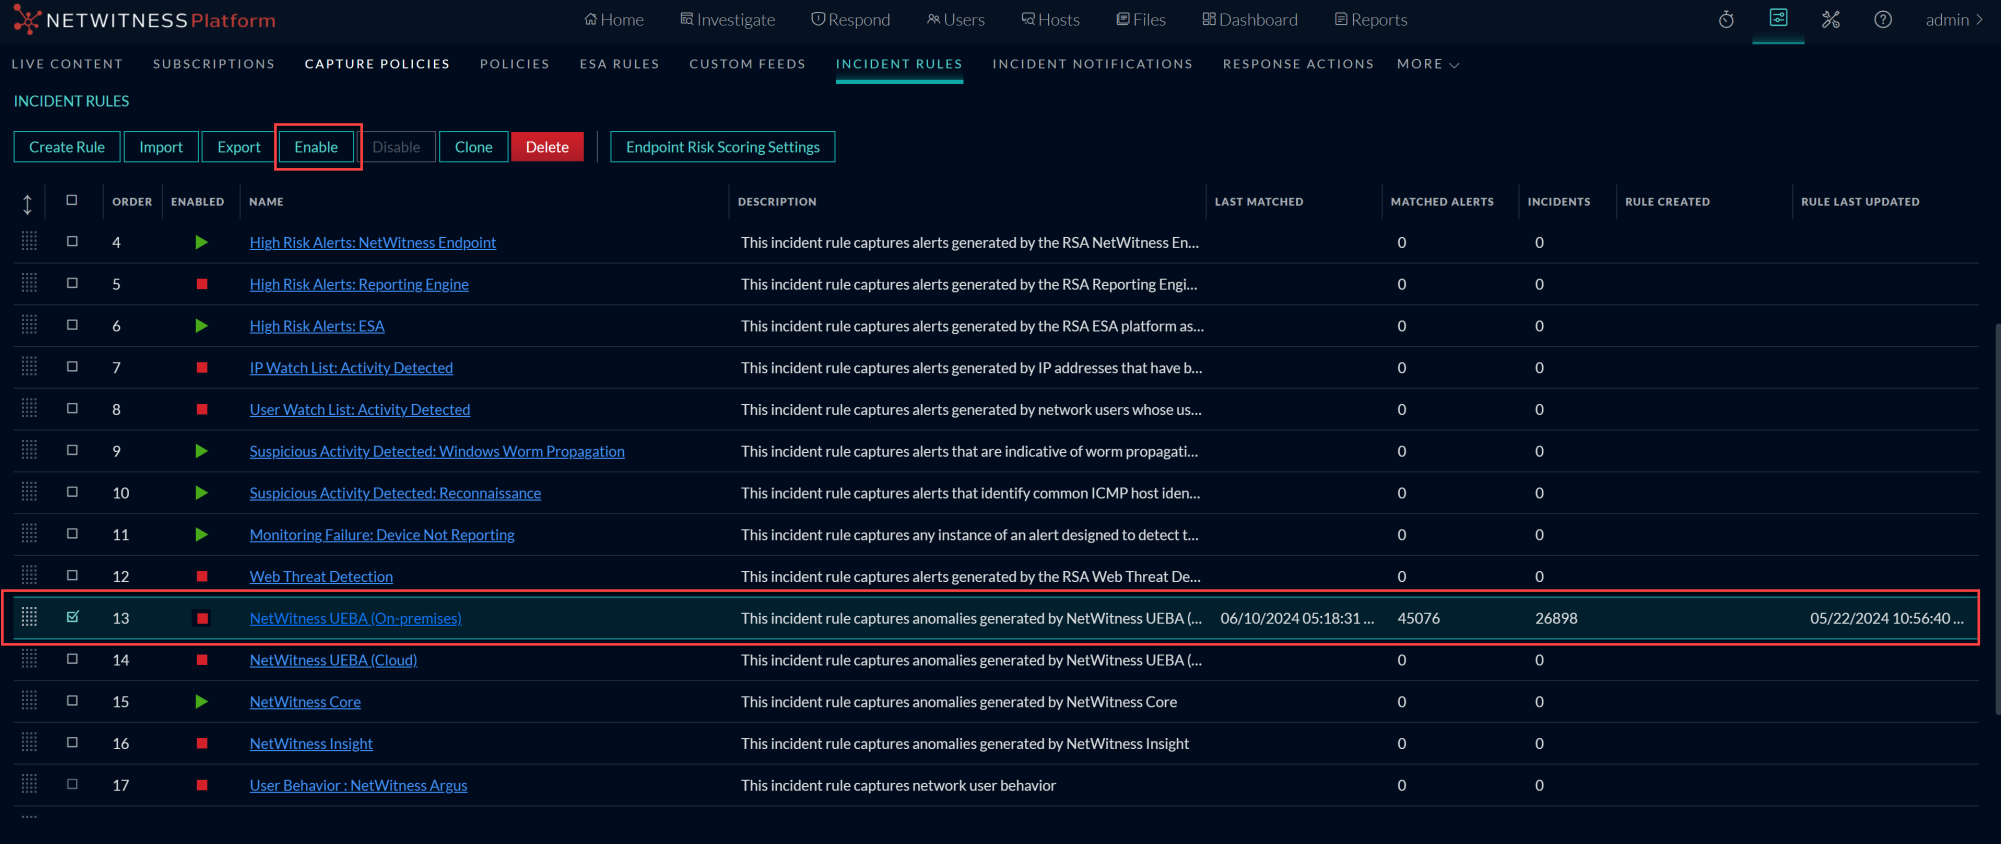
Task: Click the incidents value 26898
Action: click(x=1556, y=618)
